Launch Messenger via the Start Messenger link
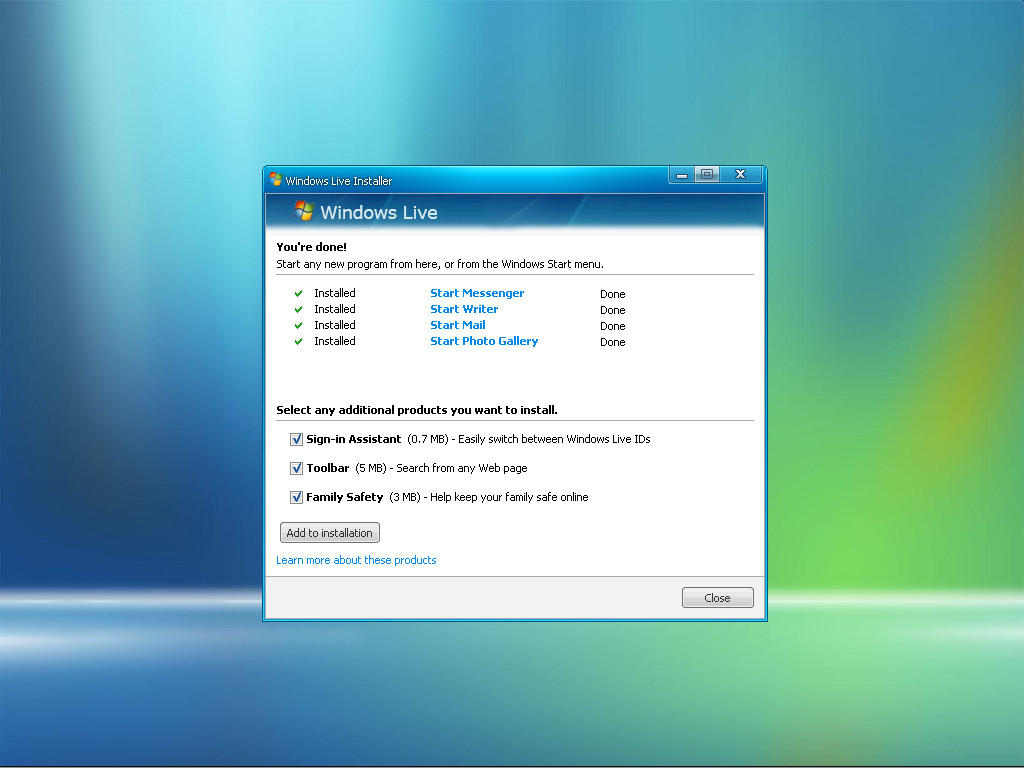Viewport: 1024px width, 768px height. tap(477, 293)
